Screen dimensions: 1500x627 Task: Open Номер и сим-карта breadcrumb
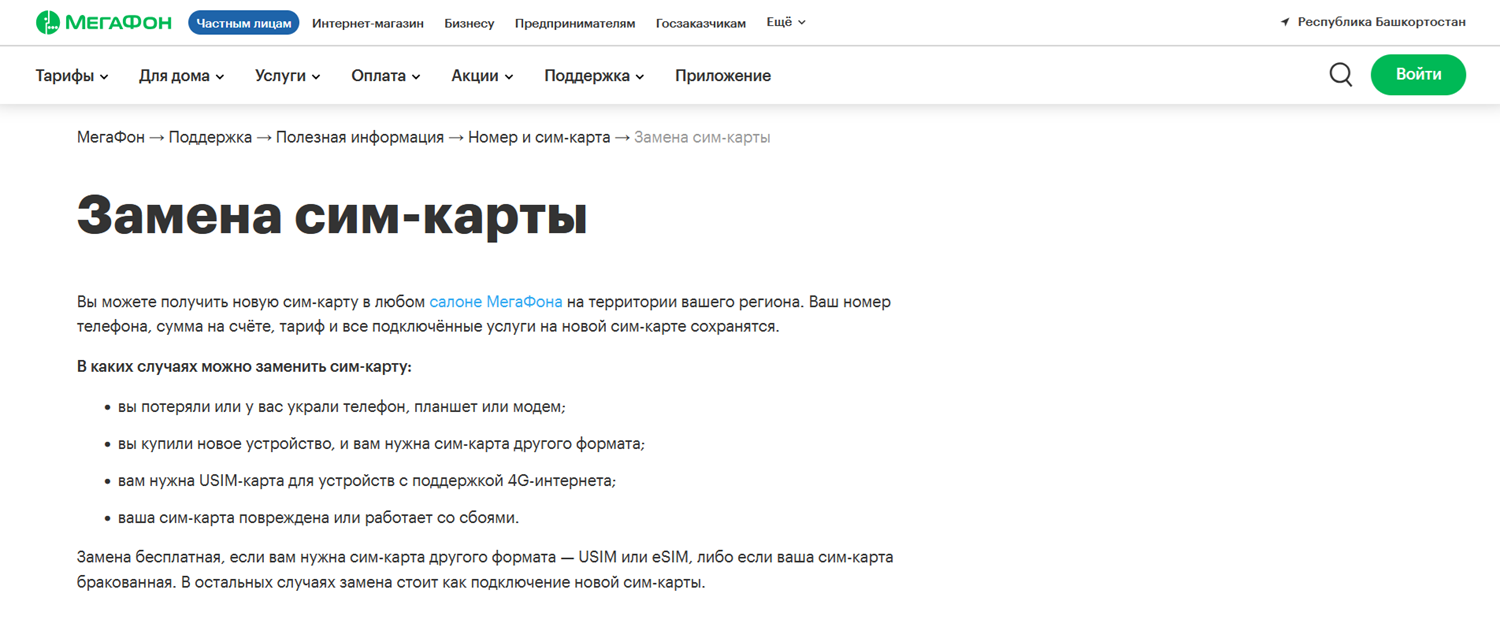[539, 138]
